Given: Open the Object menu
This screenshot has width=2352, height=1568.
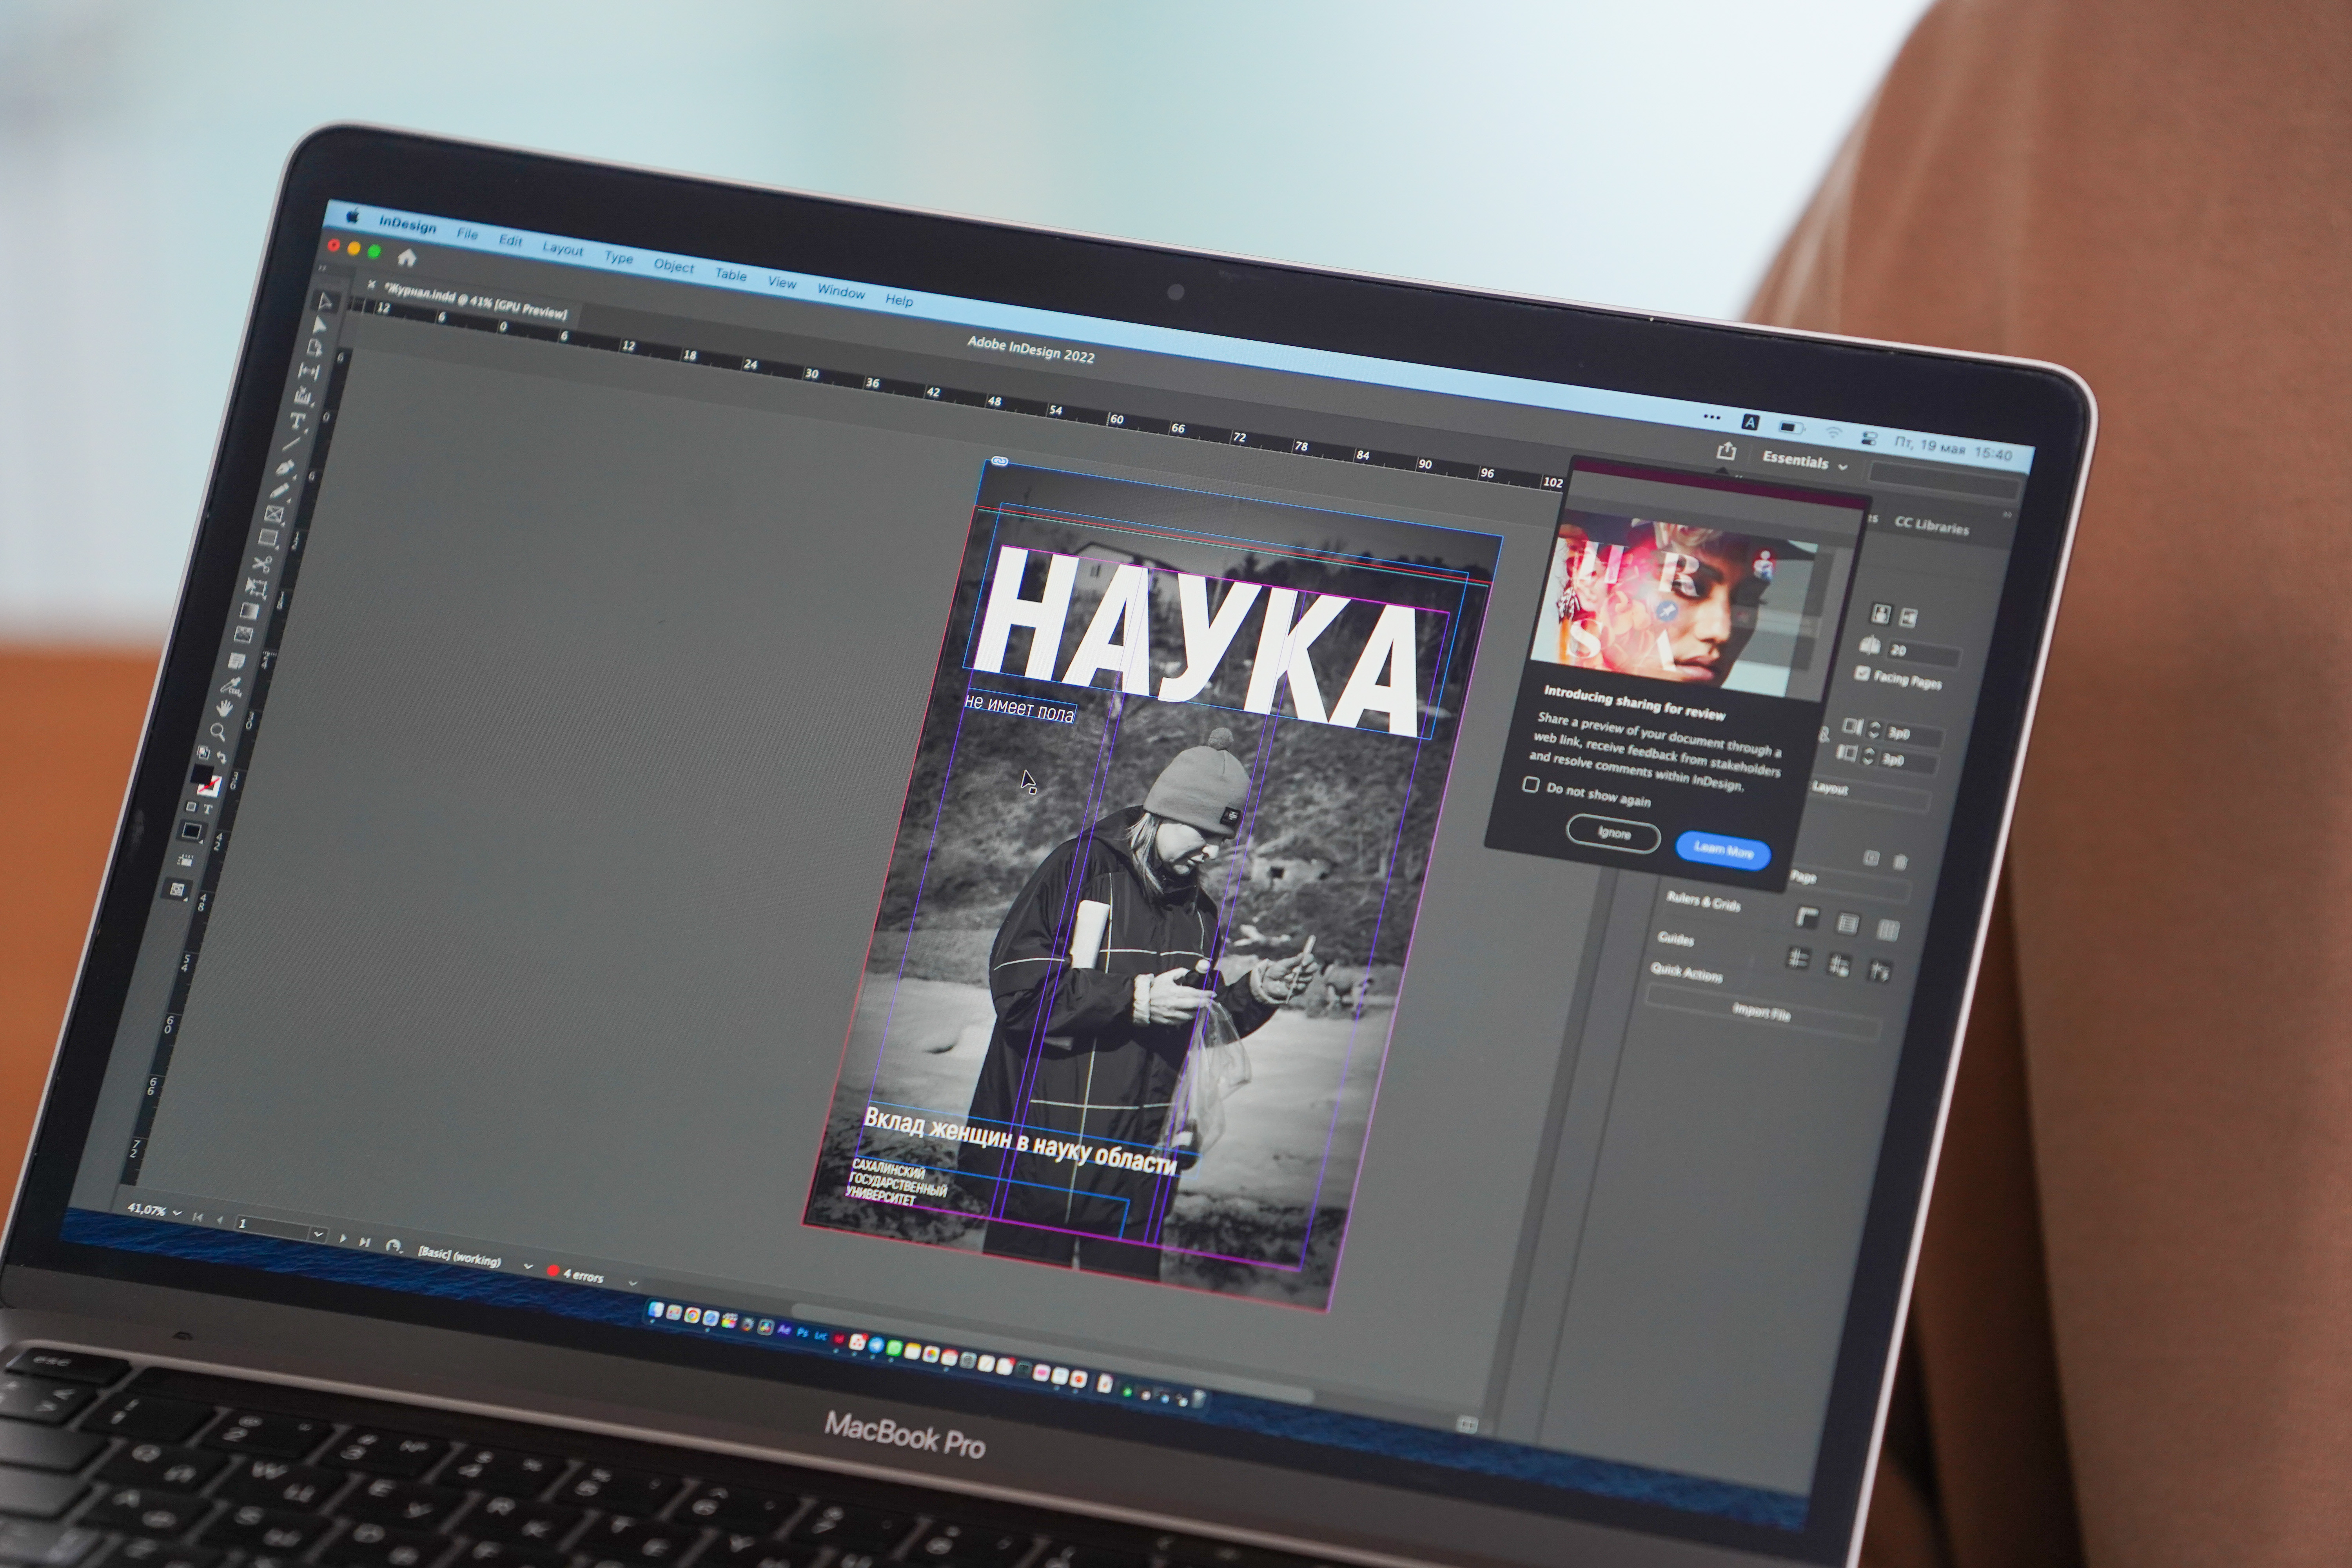Looking at the screenshot, I should 673,266.
